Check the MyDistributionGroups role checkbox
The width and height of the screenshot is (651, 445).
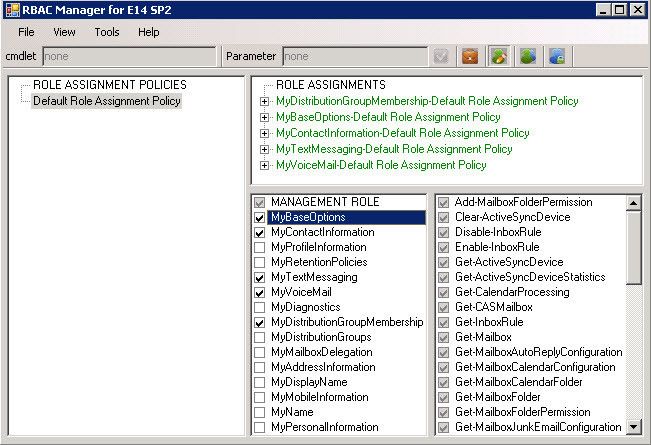[259, 337]
